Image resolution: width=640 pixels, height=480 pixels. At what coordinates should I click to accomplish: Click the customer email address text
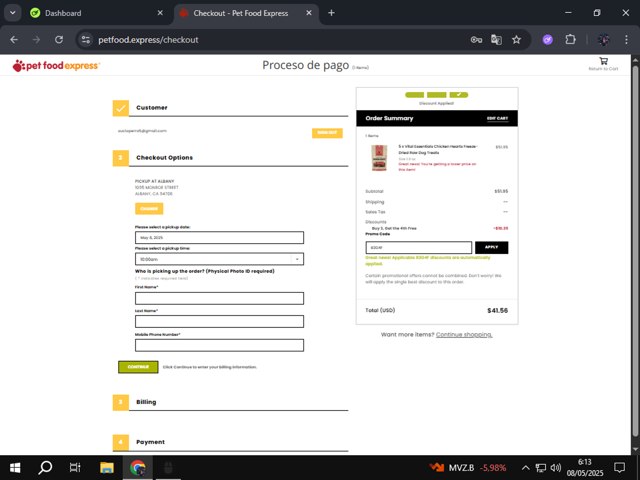point(142,131)
